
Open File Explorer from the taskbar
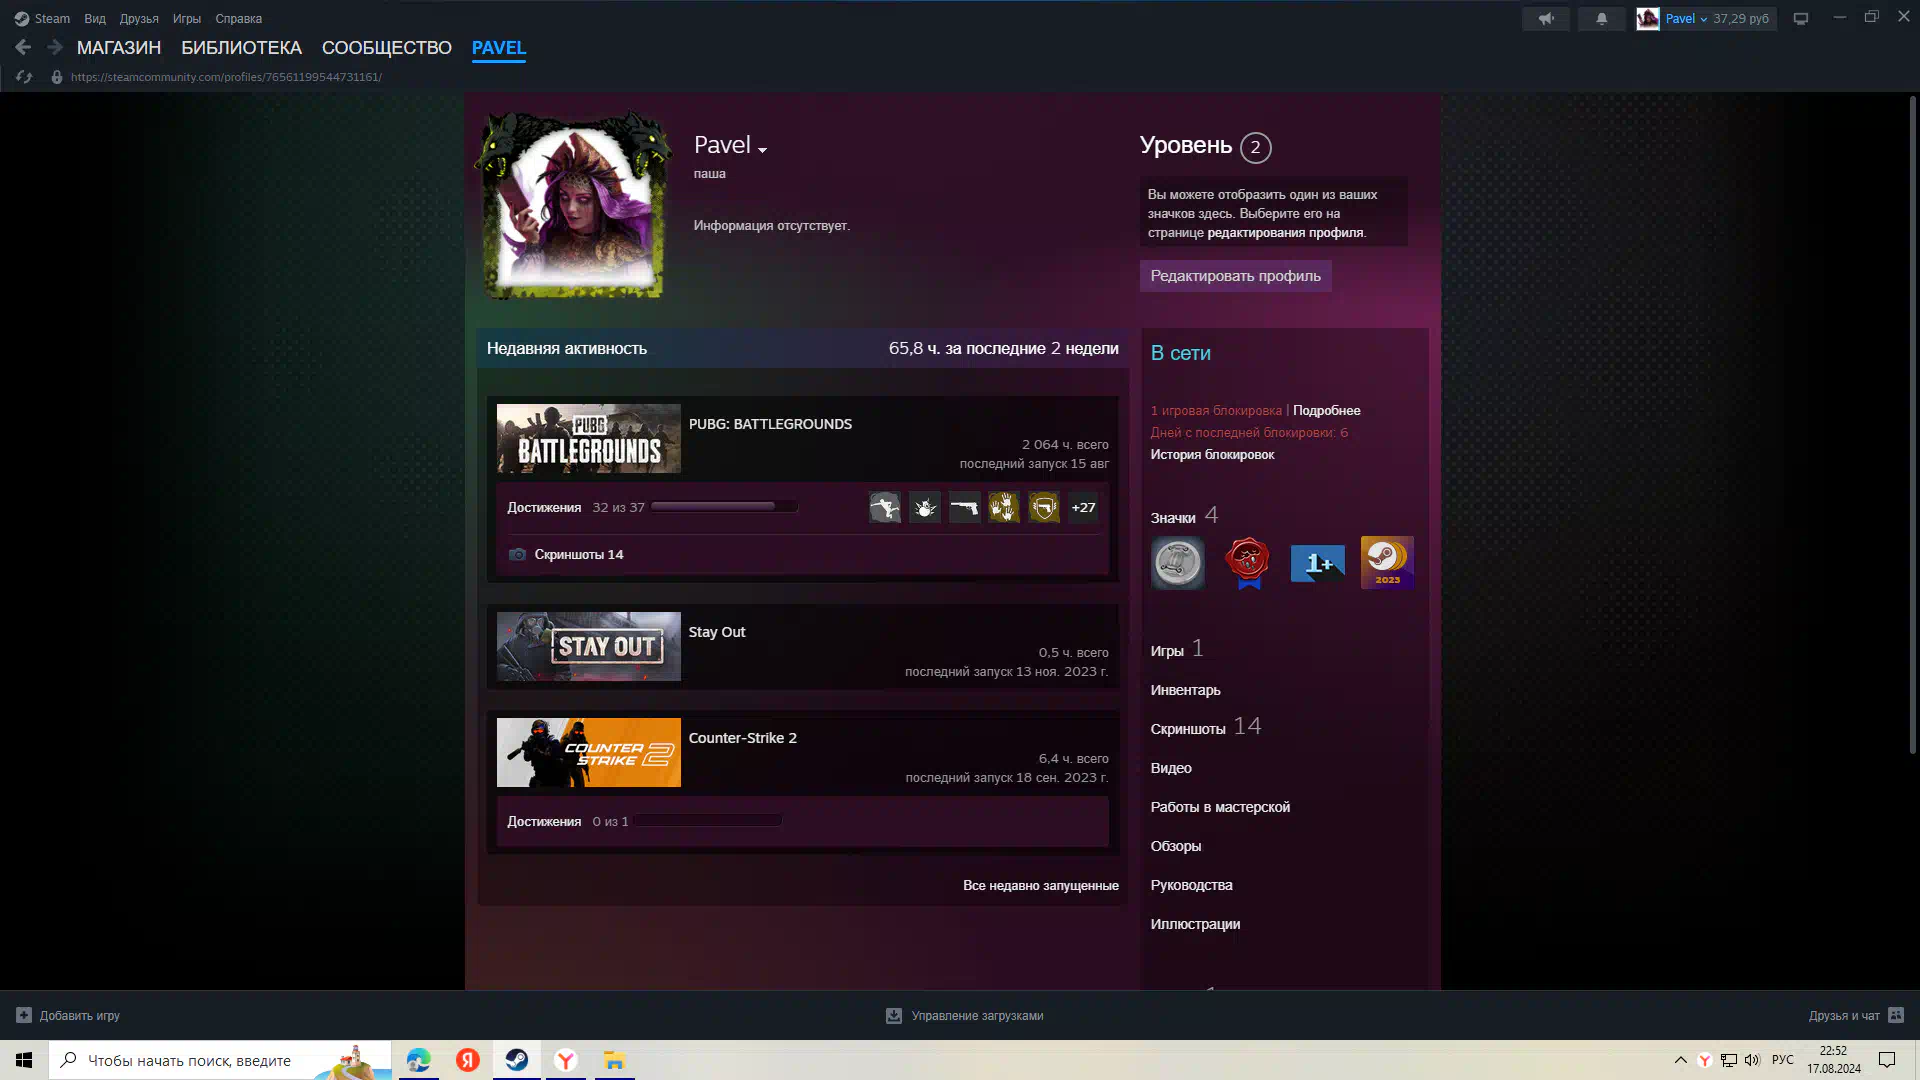[614, 1060]
